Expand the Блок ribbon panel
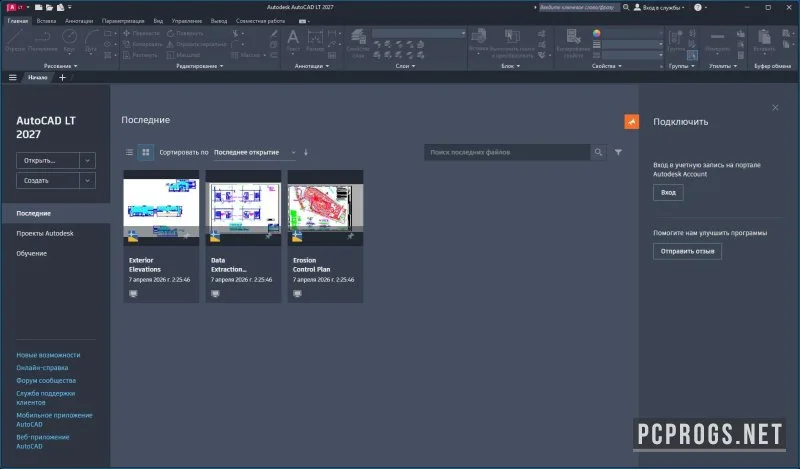The height and width of the screenshot is (469, 800). coord(510,66)
